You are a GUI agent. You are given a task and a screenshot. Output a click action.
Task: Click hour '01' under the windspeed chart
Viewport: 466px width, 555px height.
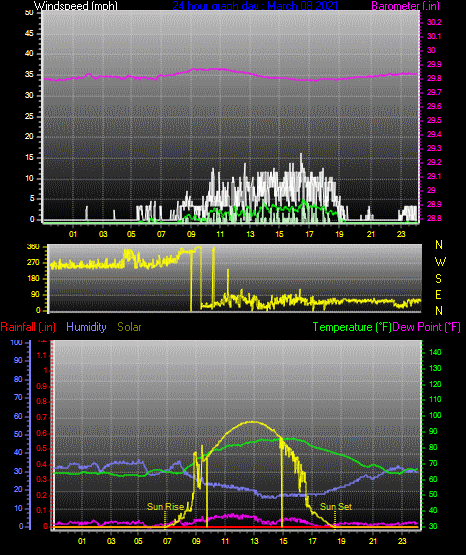tap(73, 234)
